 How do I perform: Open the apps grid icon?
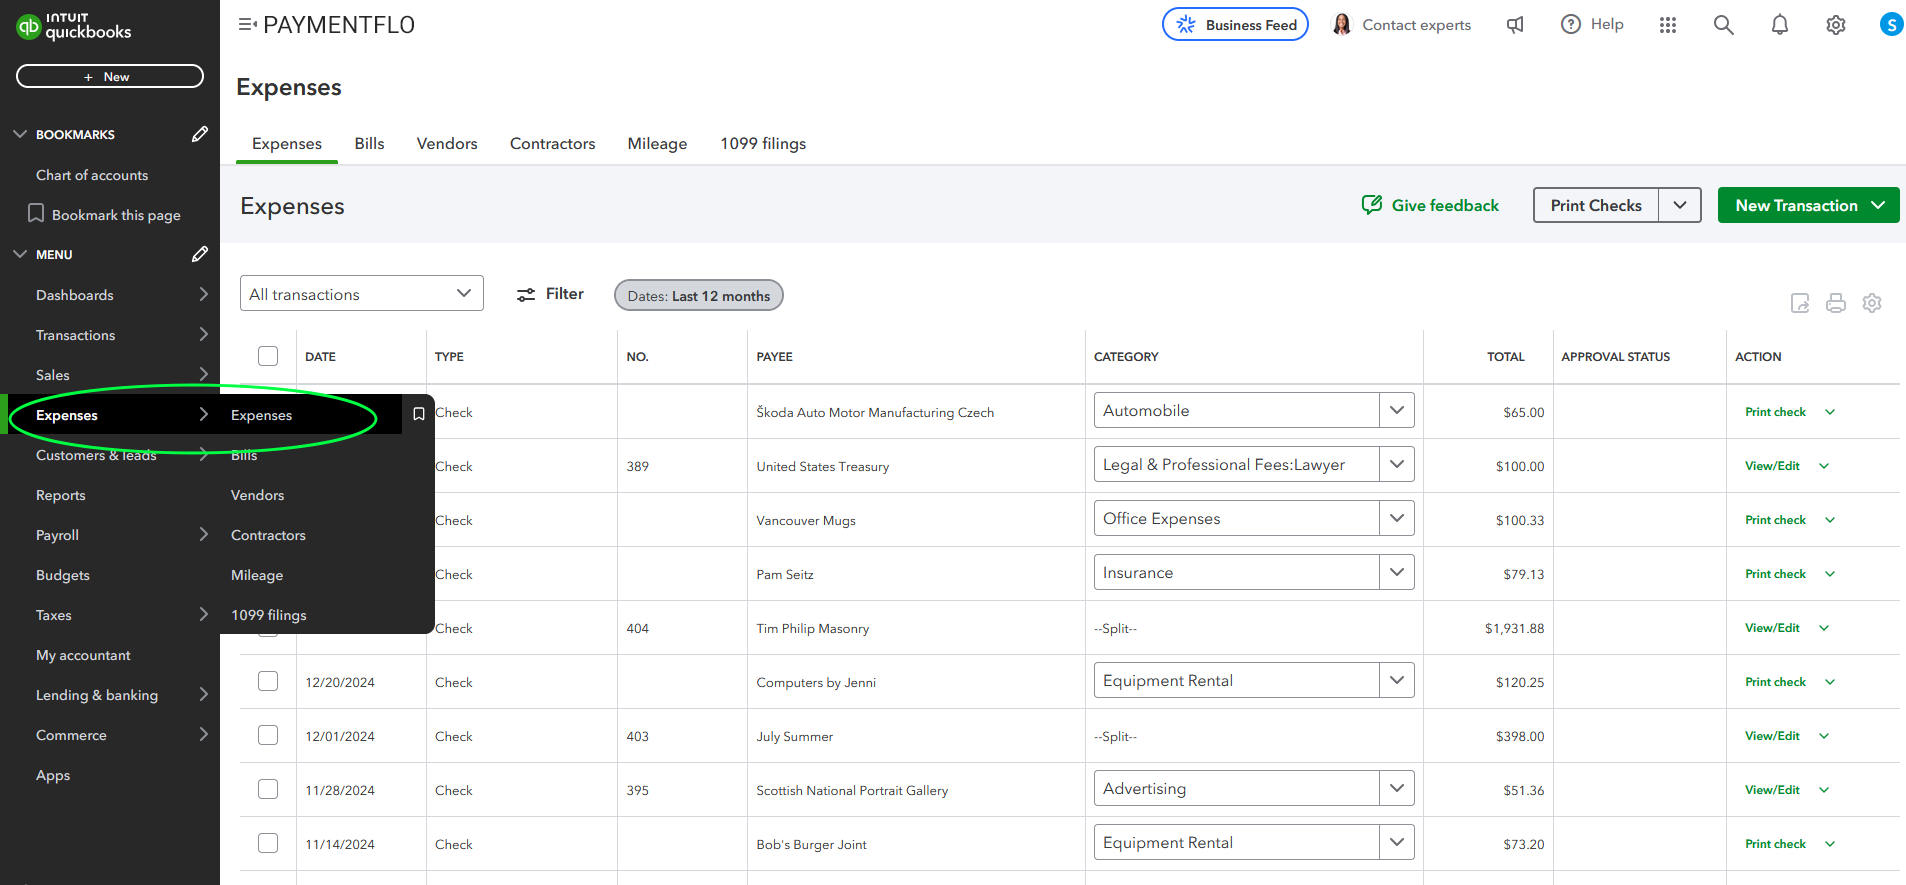coord(1668,25)
